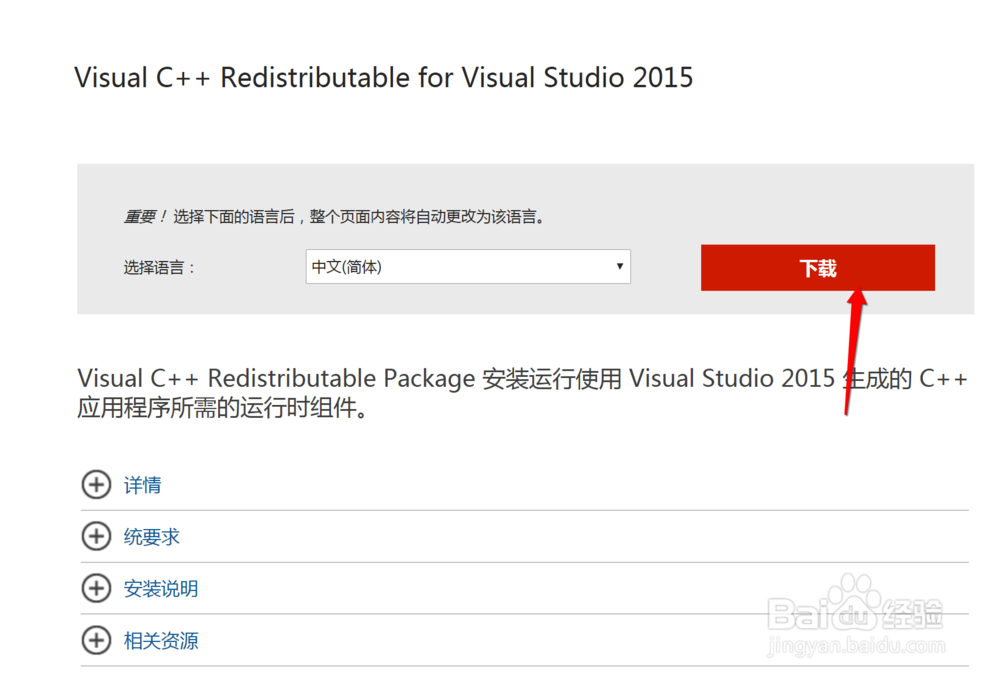Click the 重要！language notice text
This screenshot has height=680, width=1000.
[x=335, y=217]
